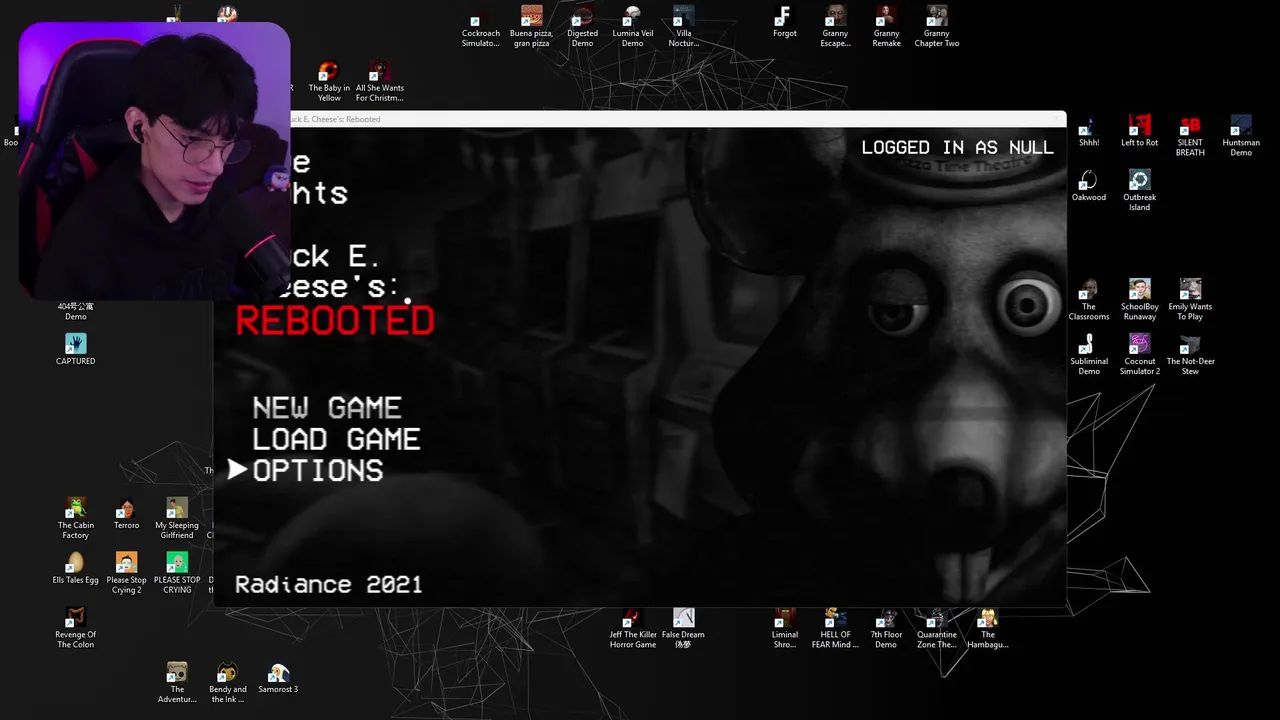Click the LOGGED IN AS NULL text
1280x720 pixels.
tap(957, 147)
